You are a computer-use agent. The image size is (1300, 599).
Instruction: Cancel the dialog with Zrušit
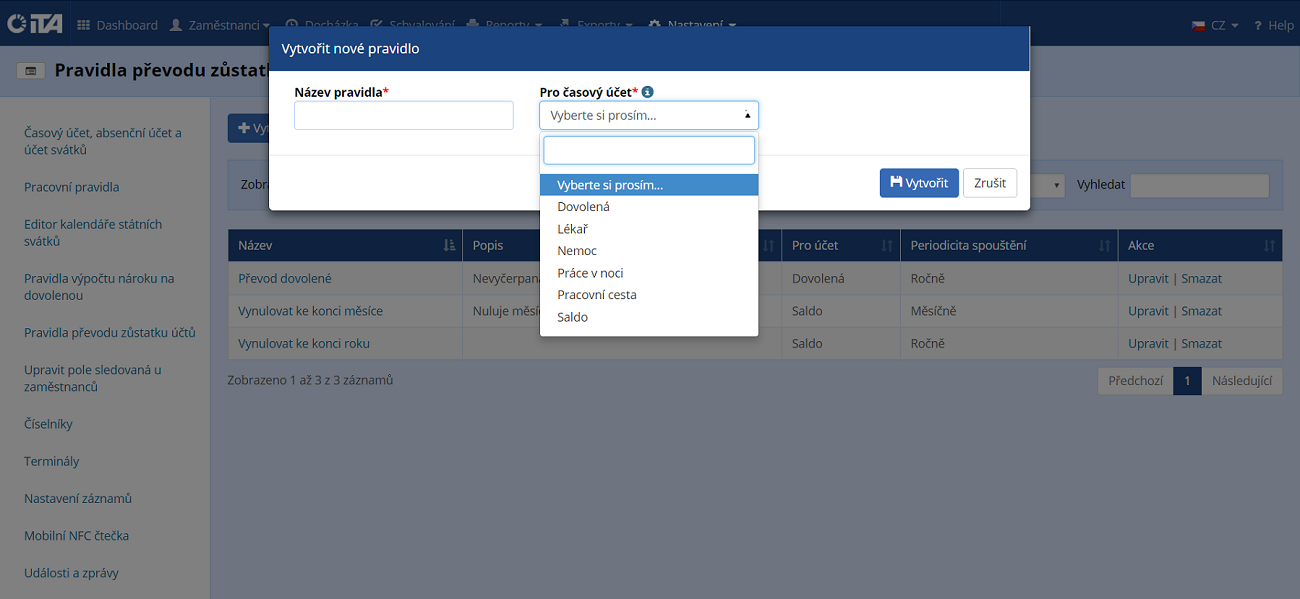tap(989, 183)
